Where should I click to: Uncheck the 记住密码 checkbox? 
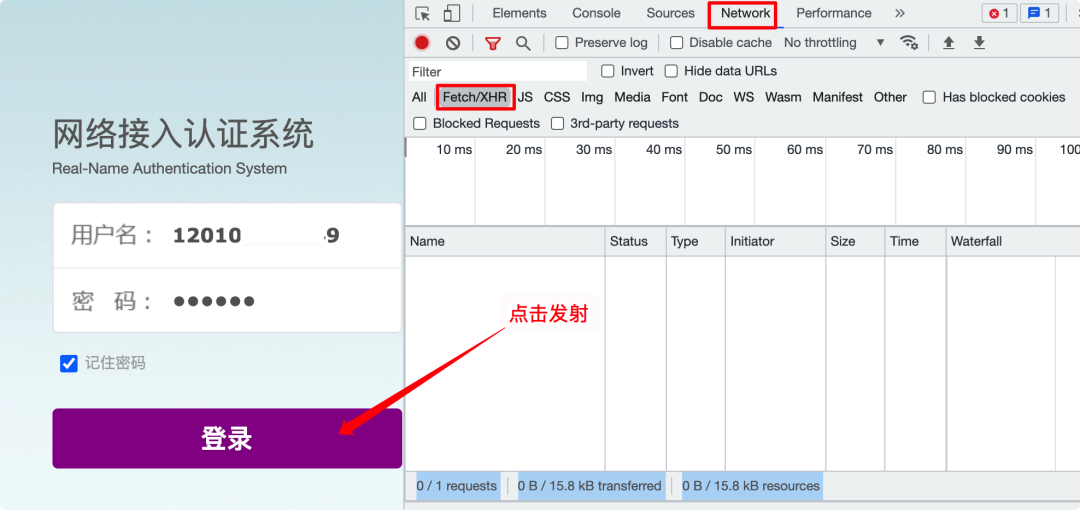pos(69,363)
